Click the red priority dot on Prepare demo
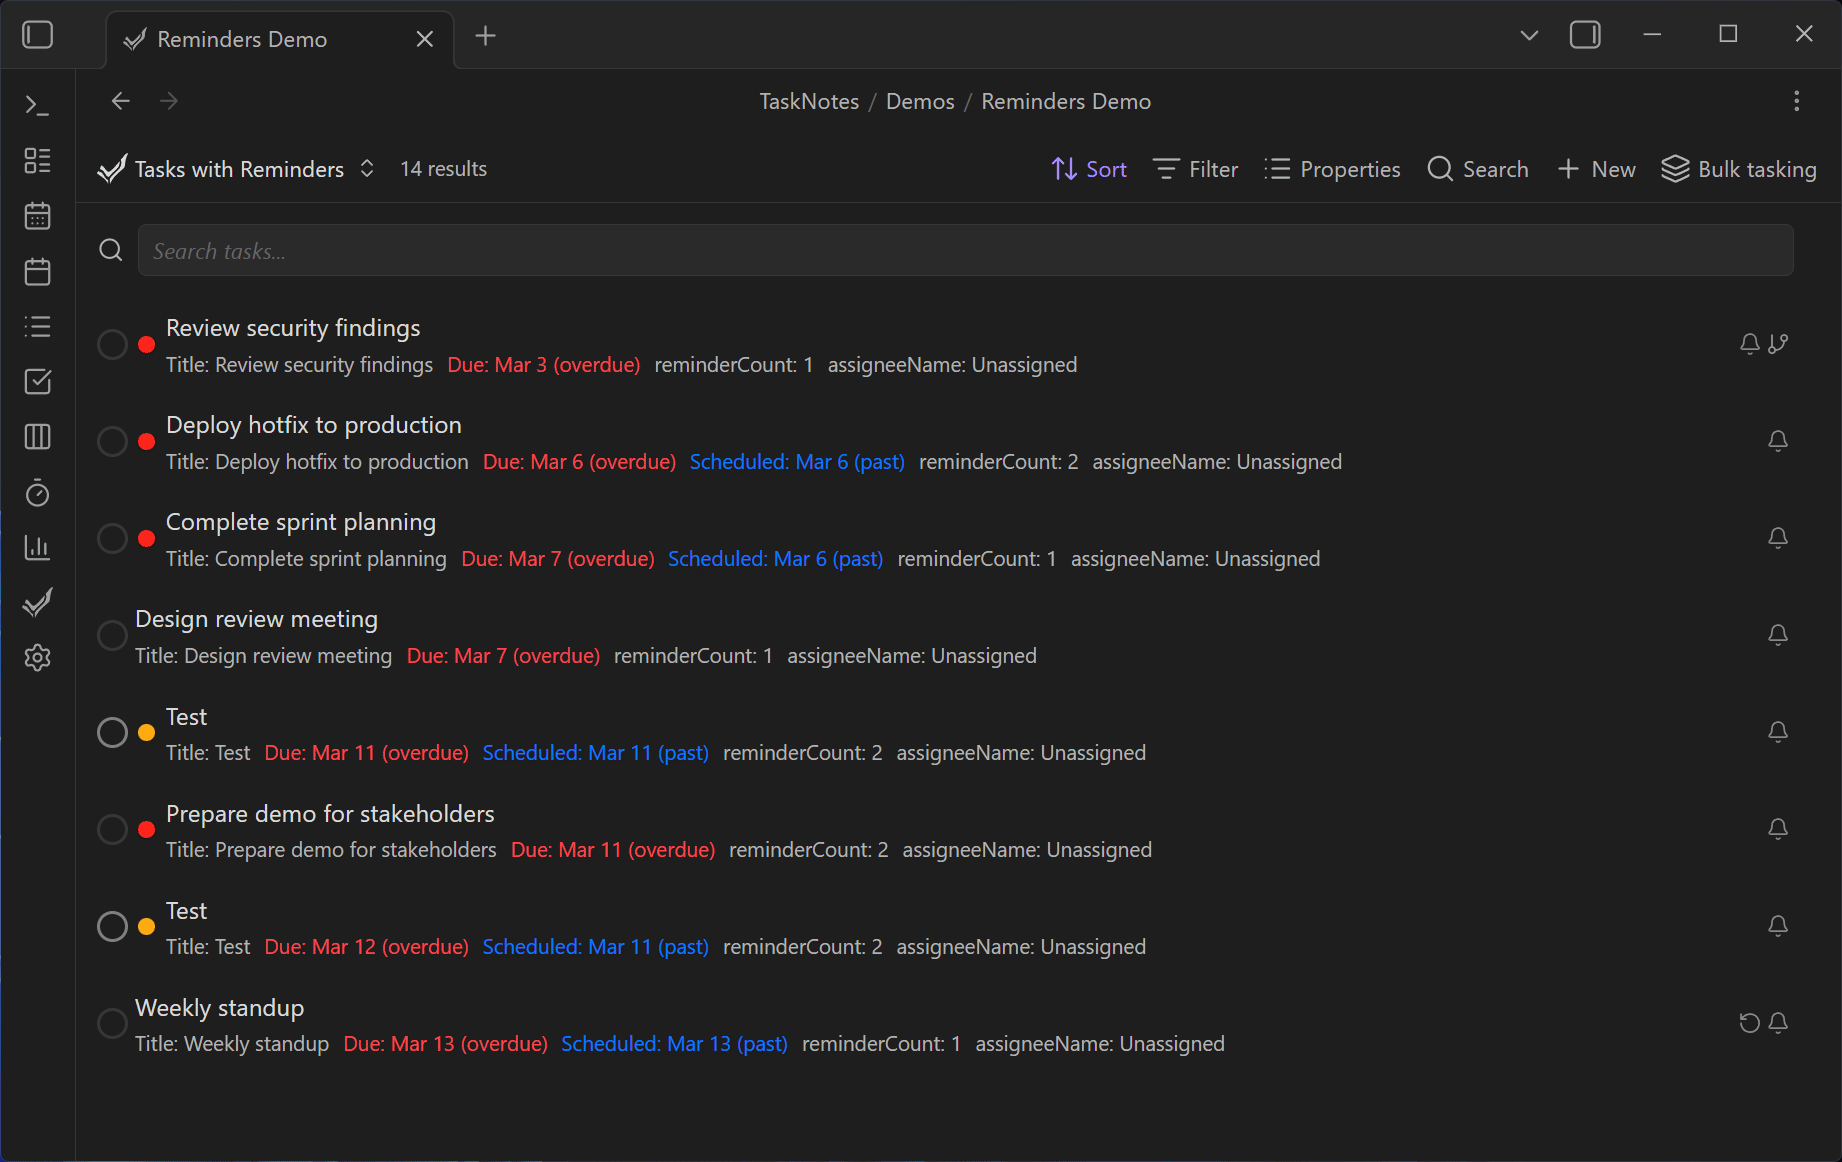The image size is (1842, 1162). pyautogui.click(x=146, y=830)
